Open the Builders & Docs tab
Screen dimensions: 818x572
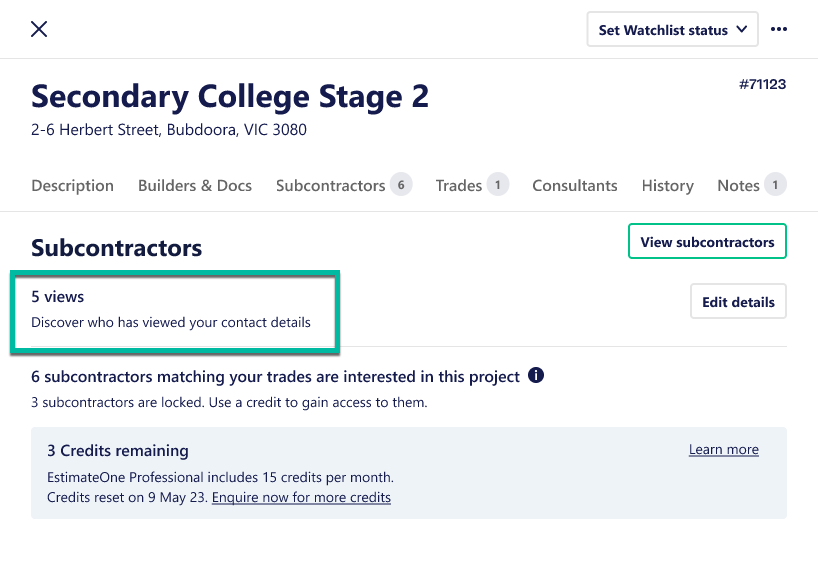tap(195, 186)
